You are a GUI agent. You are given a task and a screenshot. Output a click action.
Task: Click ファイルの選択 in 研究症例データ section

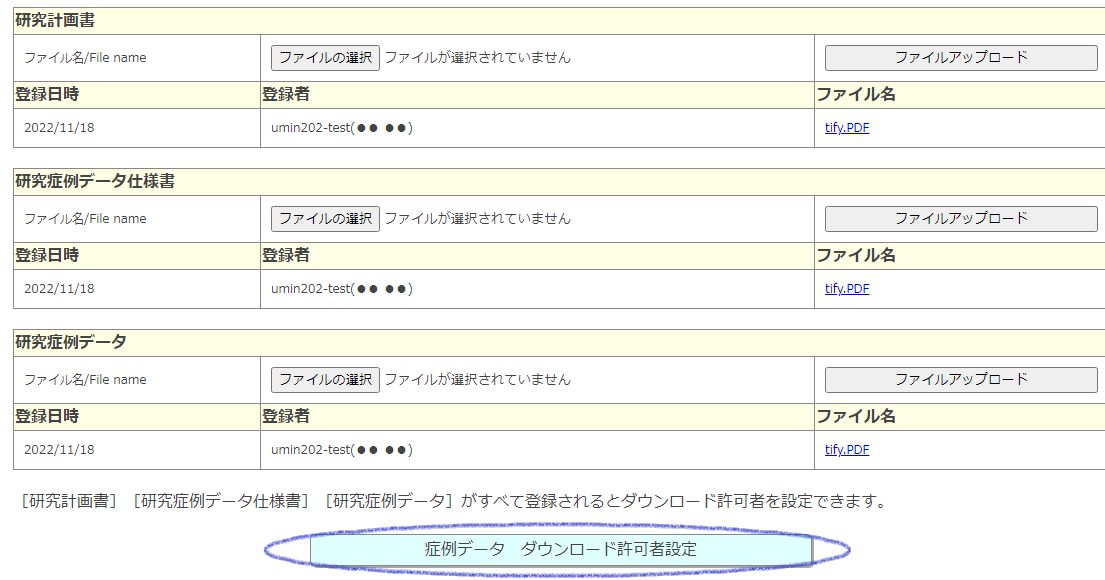(x=325, y=380)
